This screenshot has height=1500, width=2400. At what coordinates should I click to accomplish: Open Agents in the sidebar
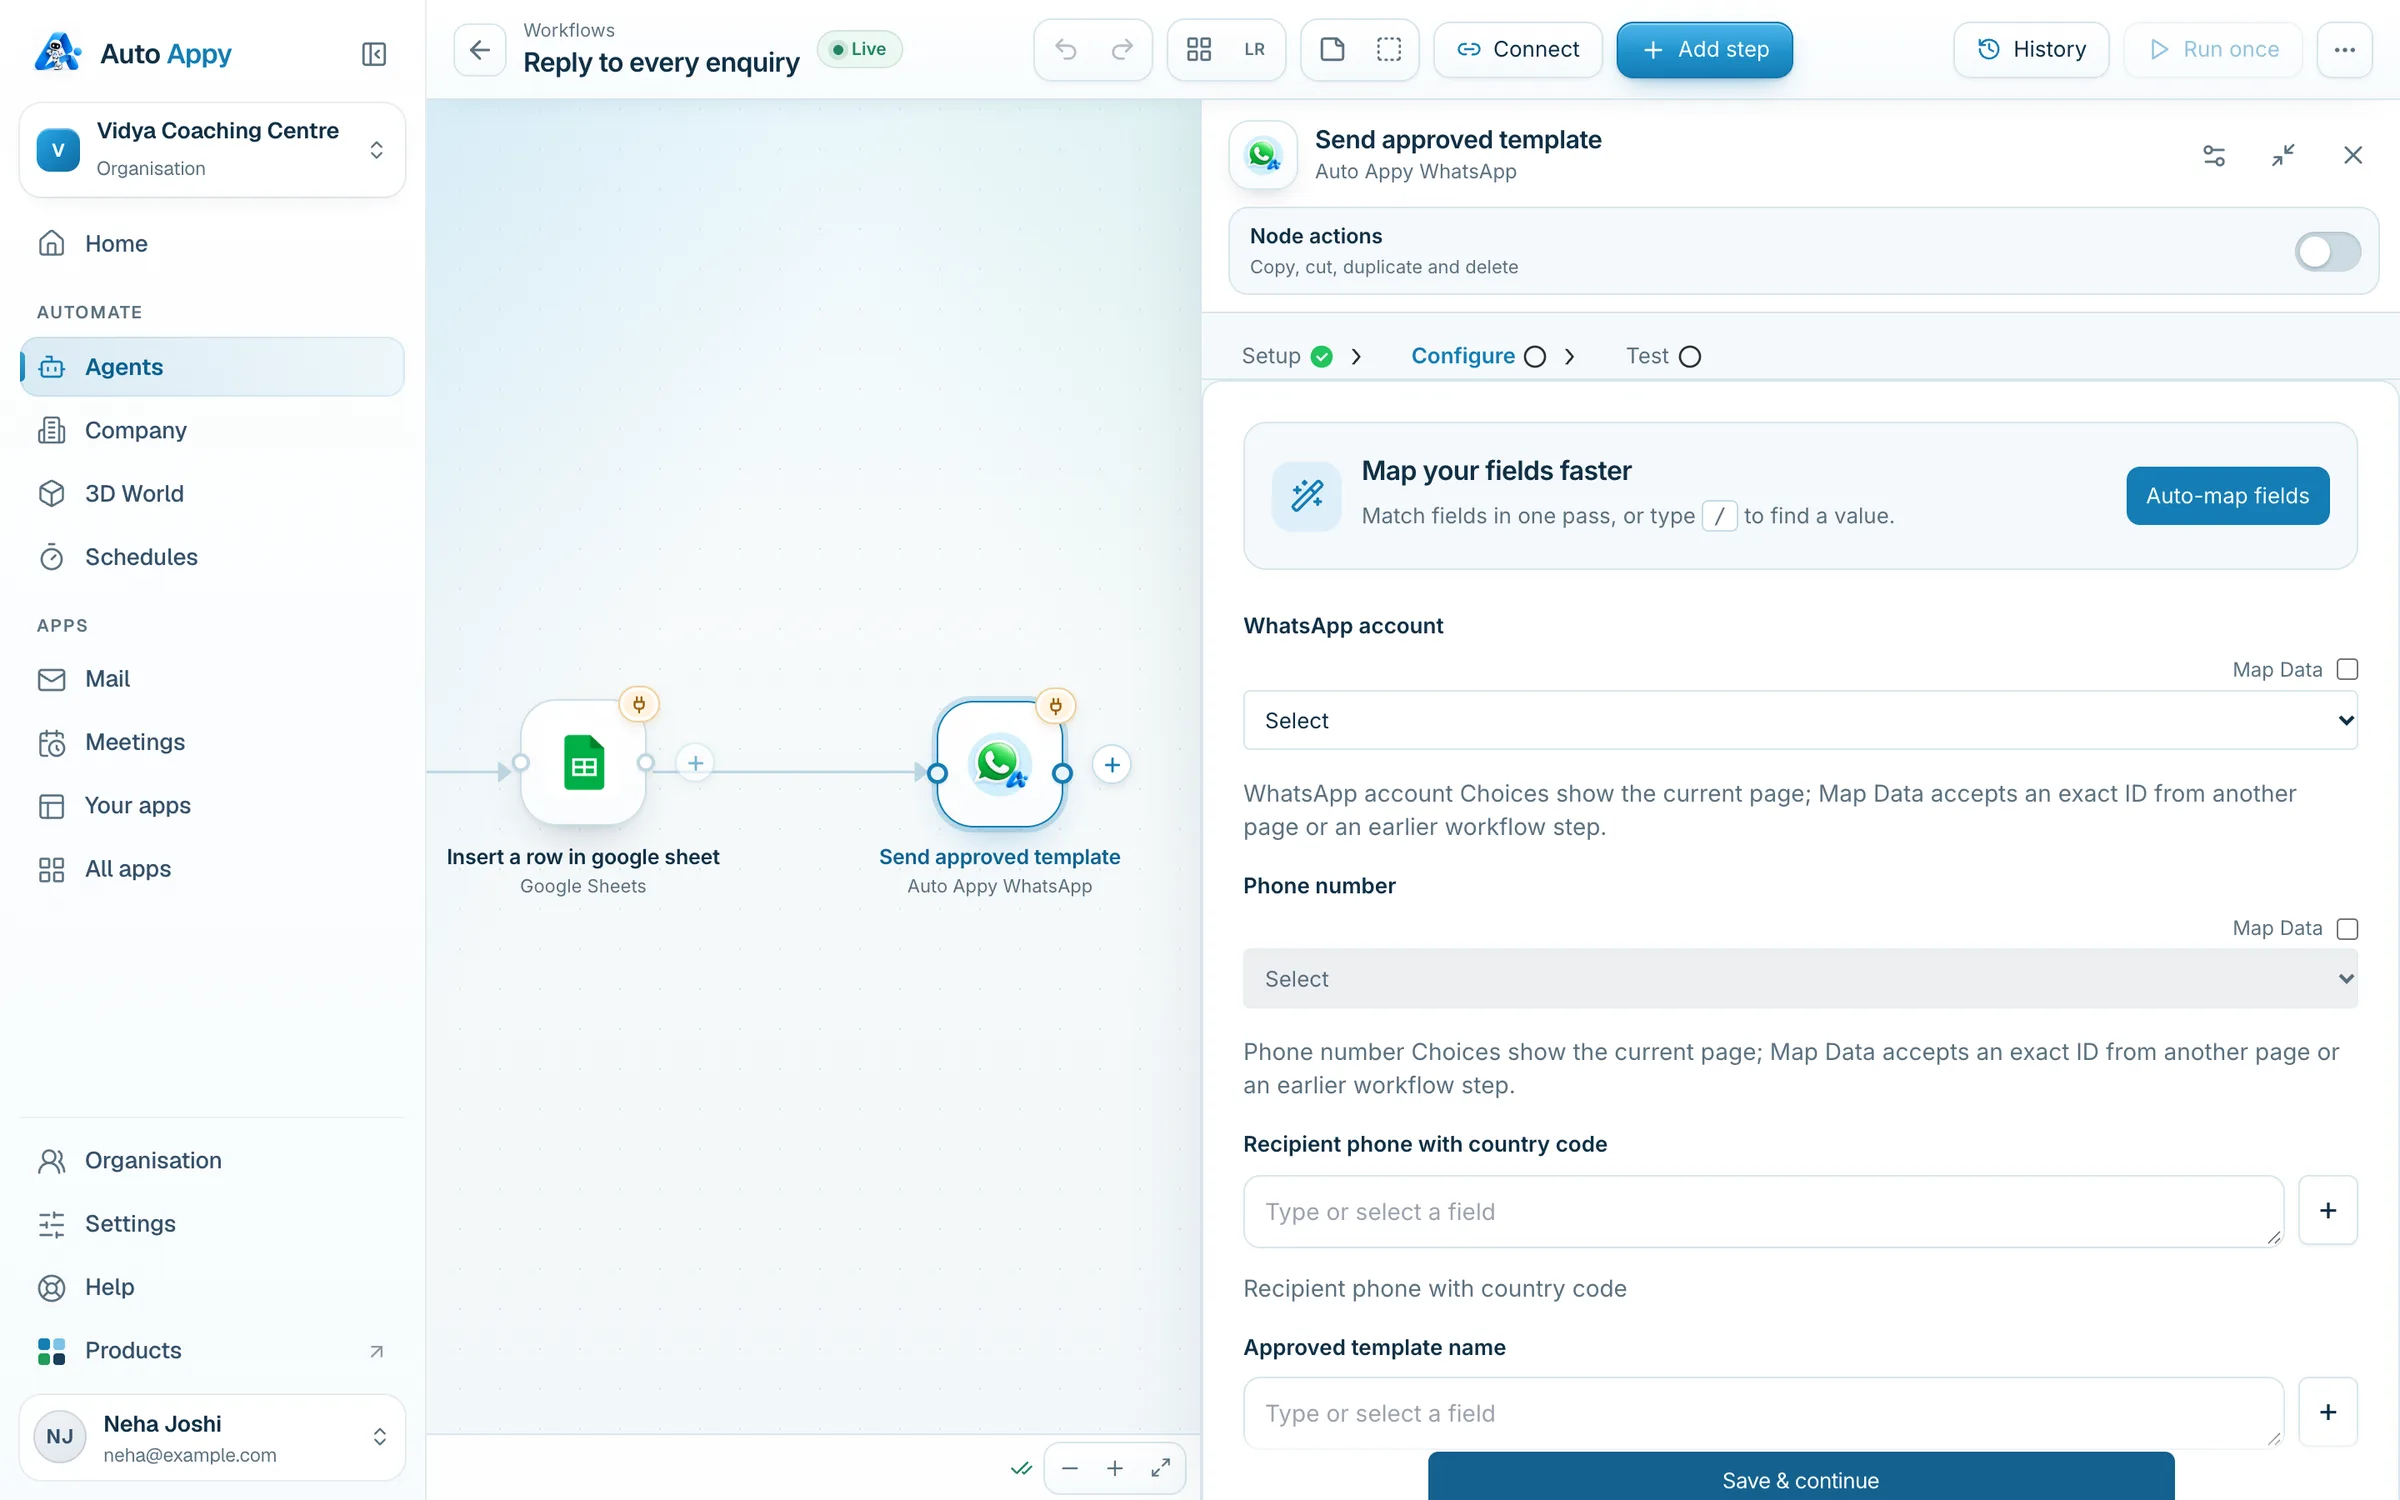212,366
